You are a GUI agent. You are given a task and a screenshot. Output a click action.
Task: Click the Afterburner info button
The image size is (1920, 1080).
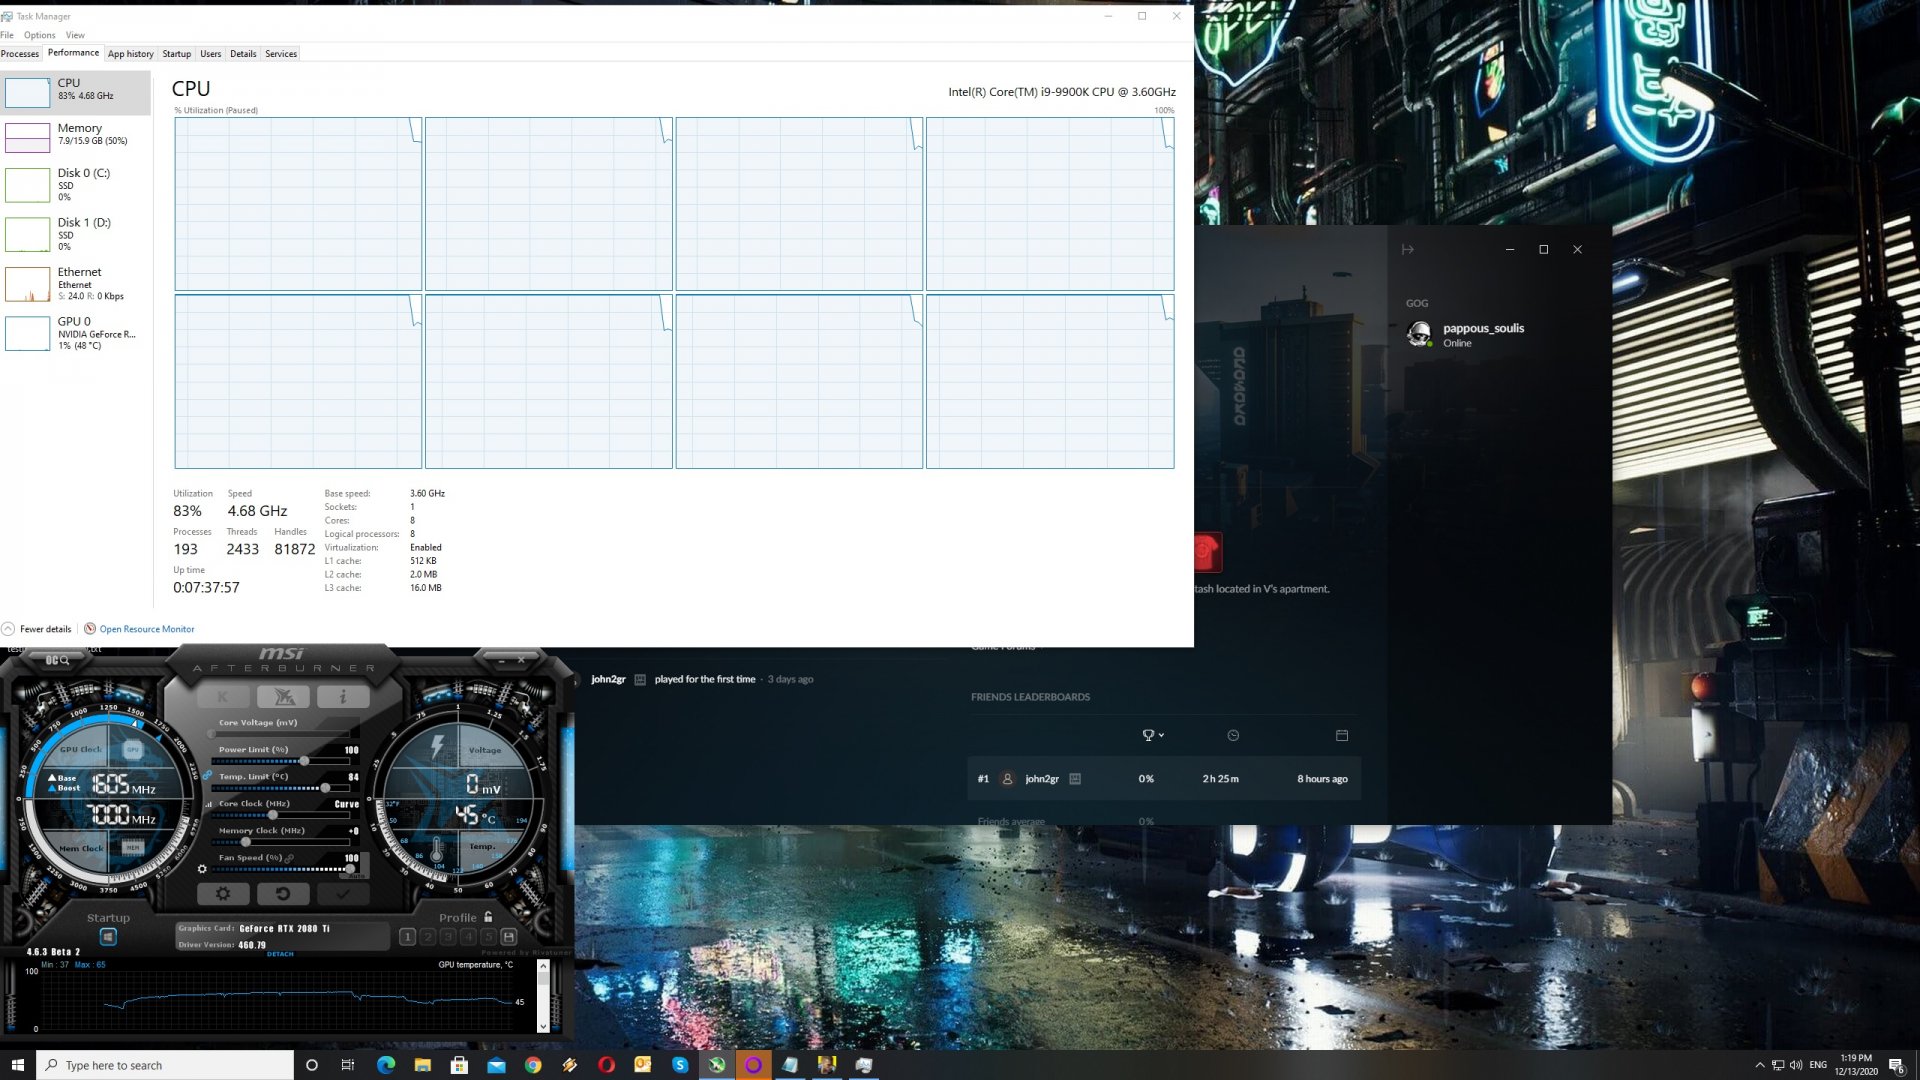click(343, 697)
